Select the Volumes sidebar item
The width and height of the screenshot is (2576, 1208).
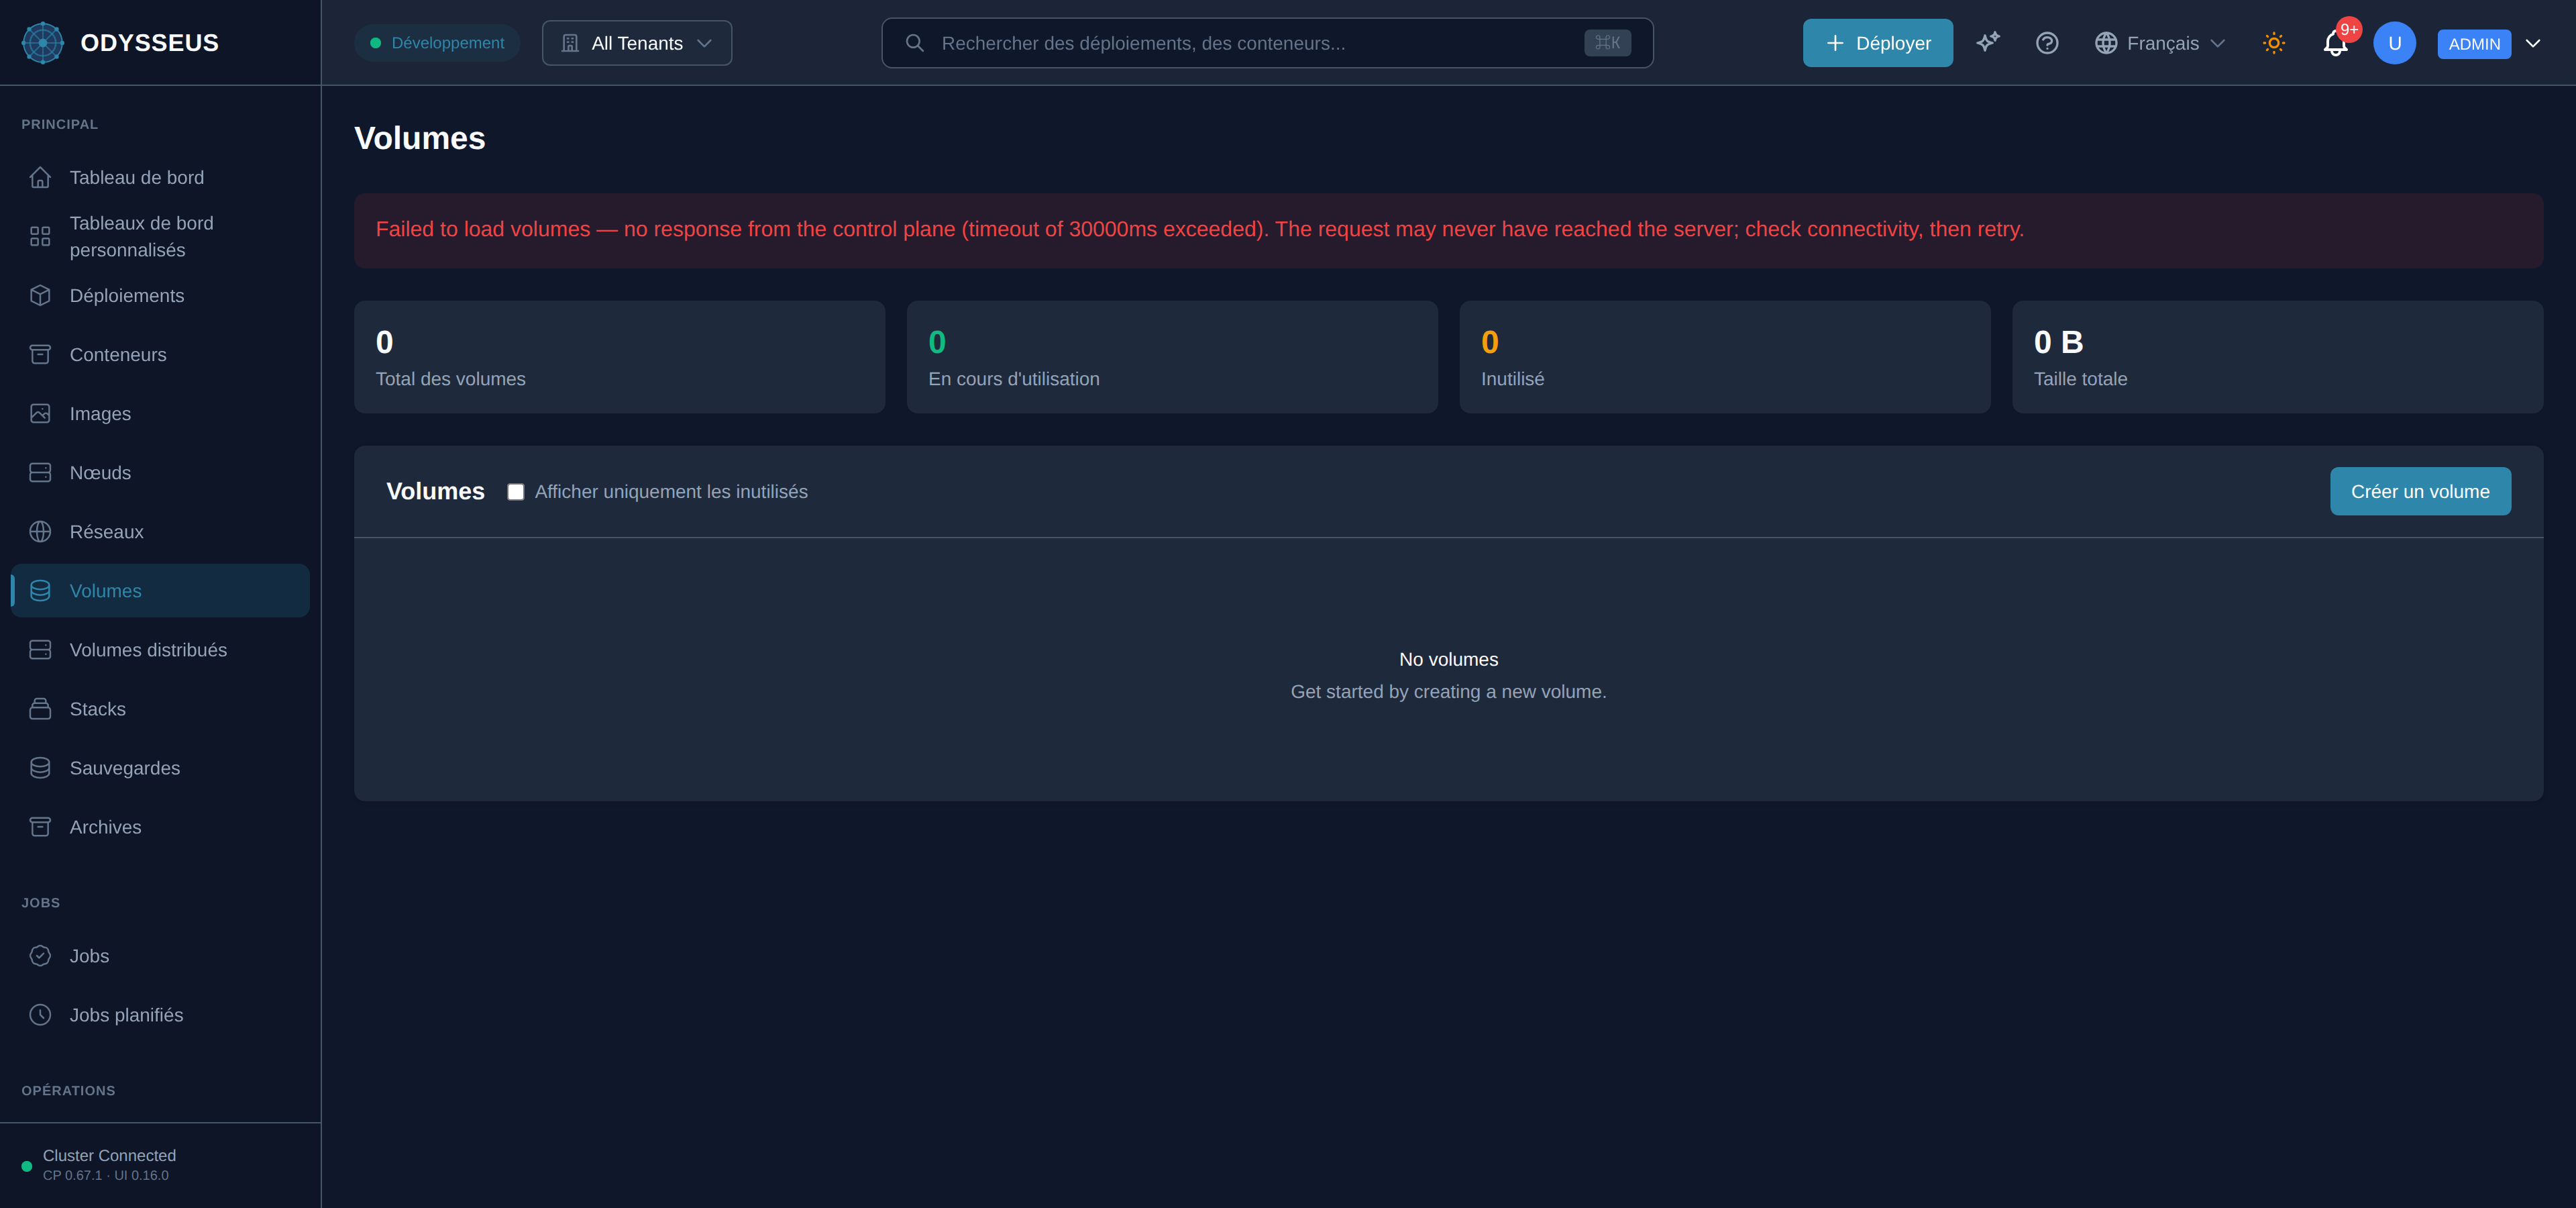click(160, 590)
